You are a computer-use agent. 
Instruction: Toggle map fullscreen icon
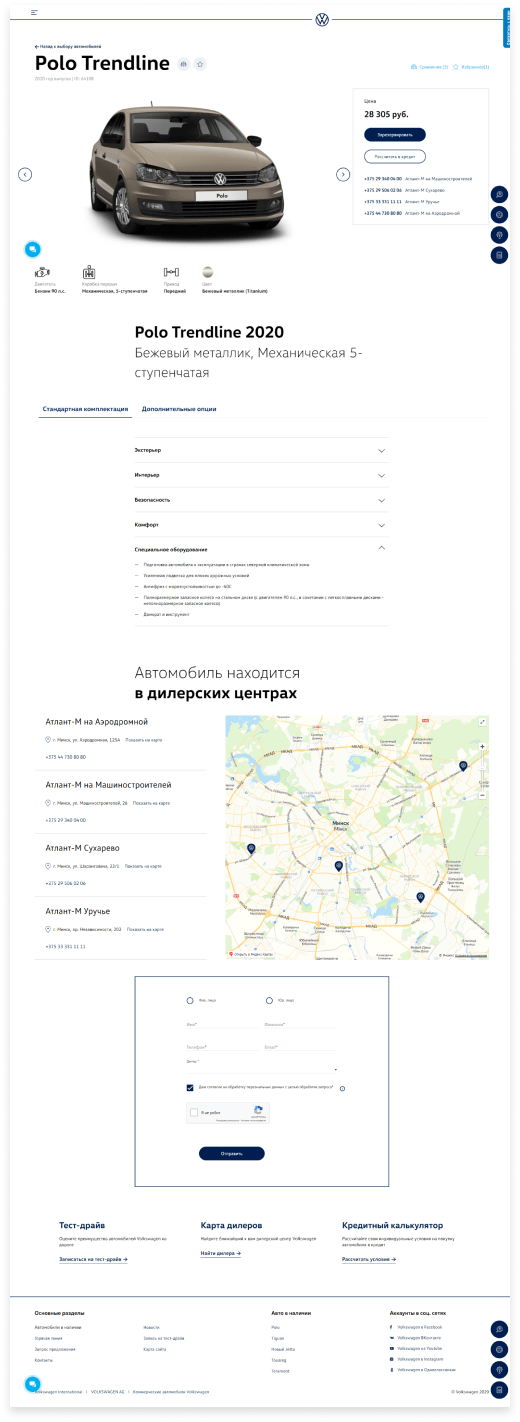[x=483, y=722]
